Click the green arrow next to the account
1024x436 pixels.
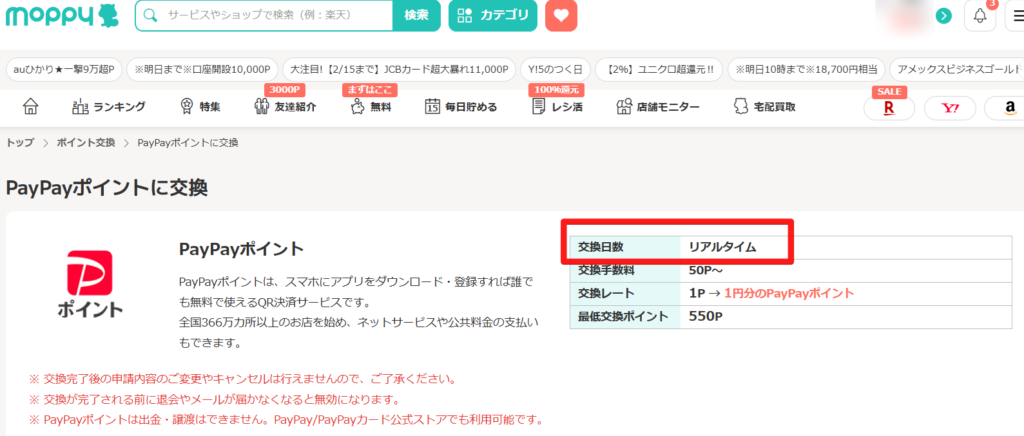click(943, 16)
